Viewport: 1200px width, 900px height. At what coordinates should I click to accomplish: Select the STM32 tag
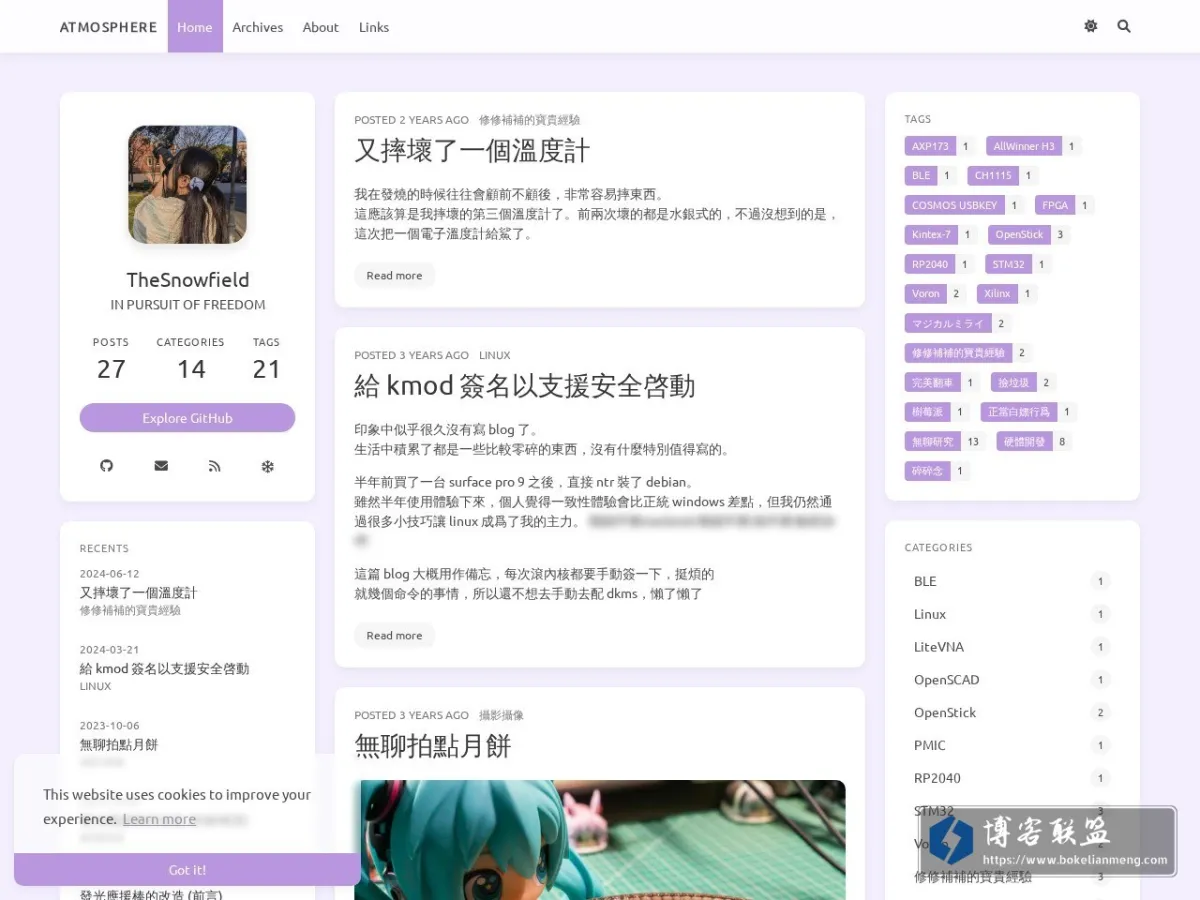1008,264
